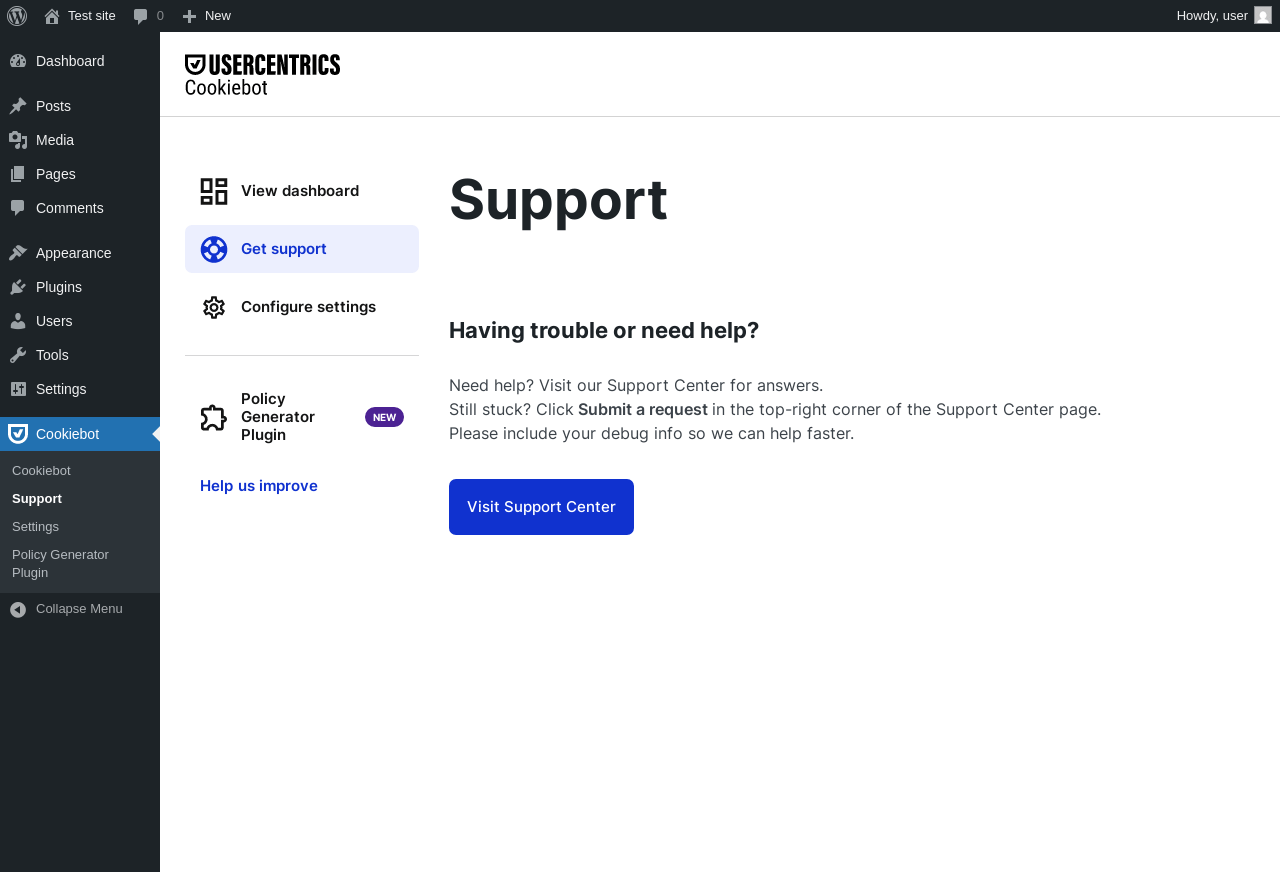The width and height of the screenshot is (1280, 872).
Task: Open Policy Generator Plugin submenu item
Action: pyautogui.click(x=60, y=564)
